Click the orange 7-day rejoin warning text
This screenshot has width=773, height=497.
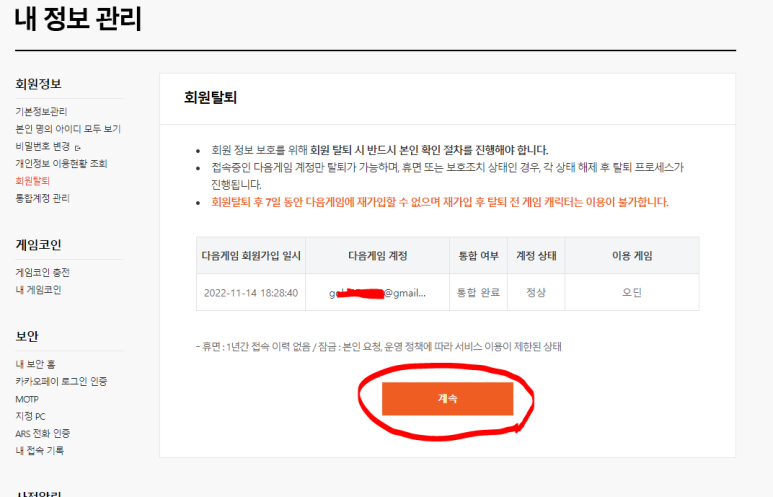coord(440,202)
